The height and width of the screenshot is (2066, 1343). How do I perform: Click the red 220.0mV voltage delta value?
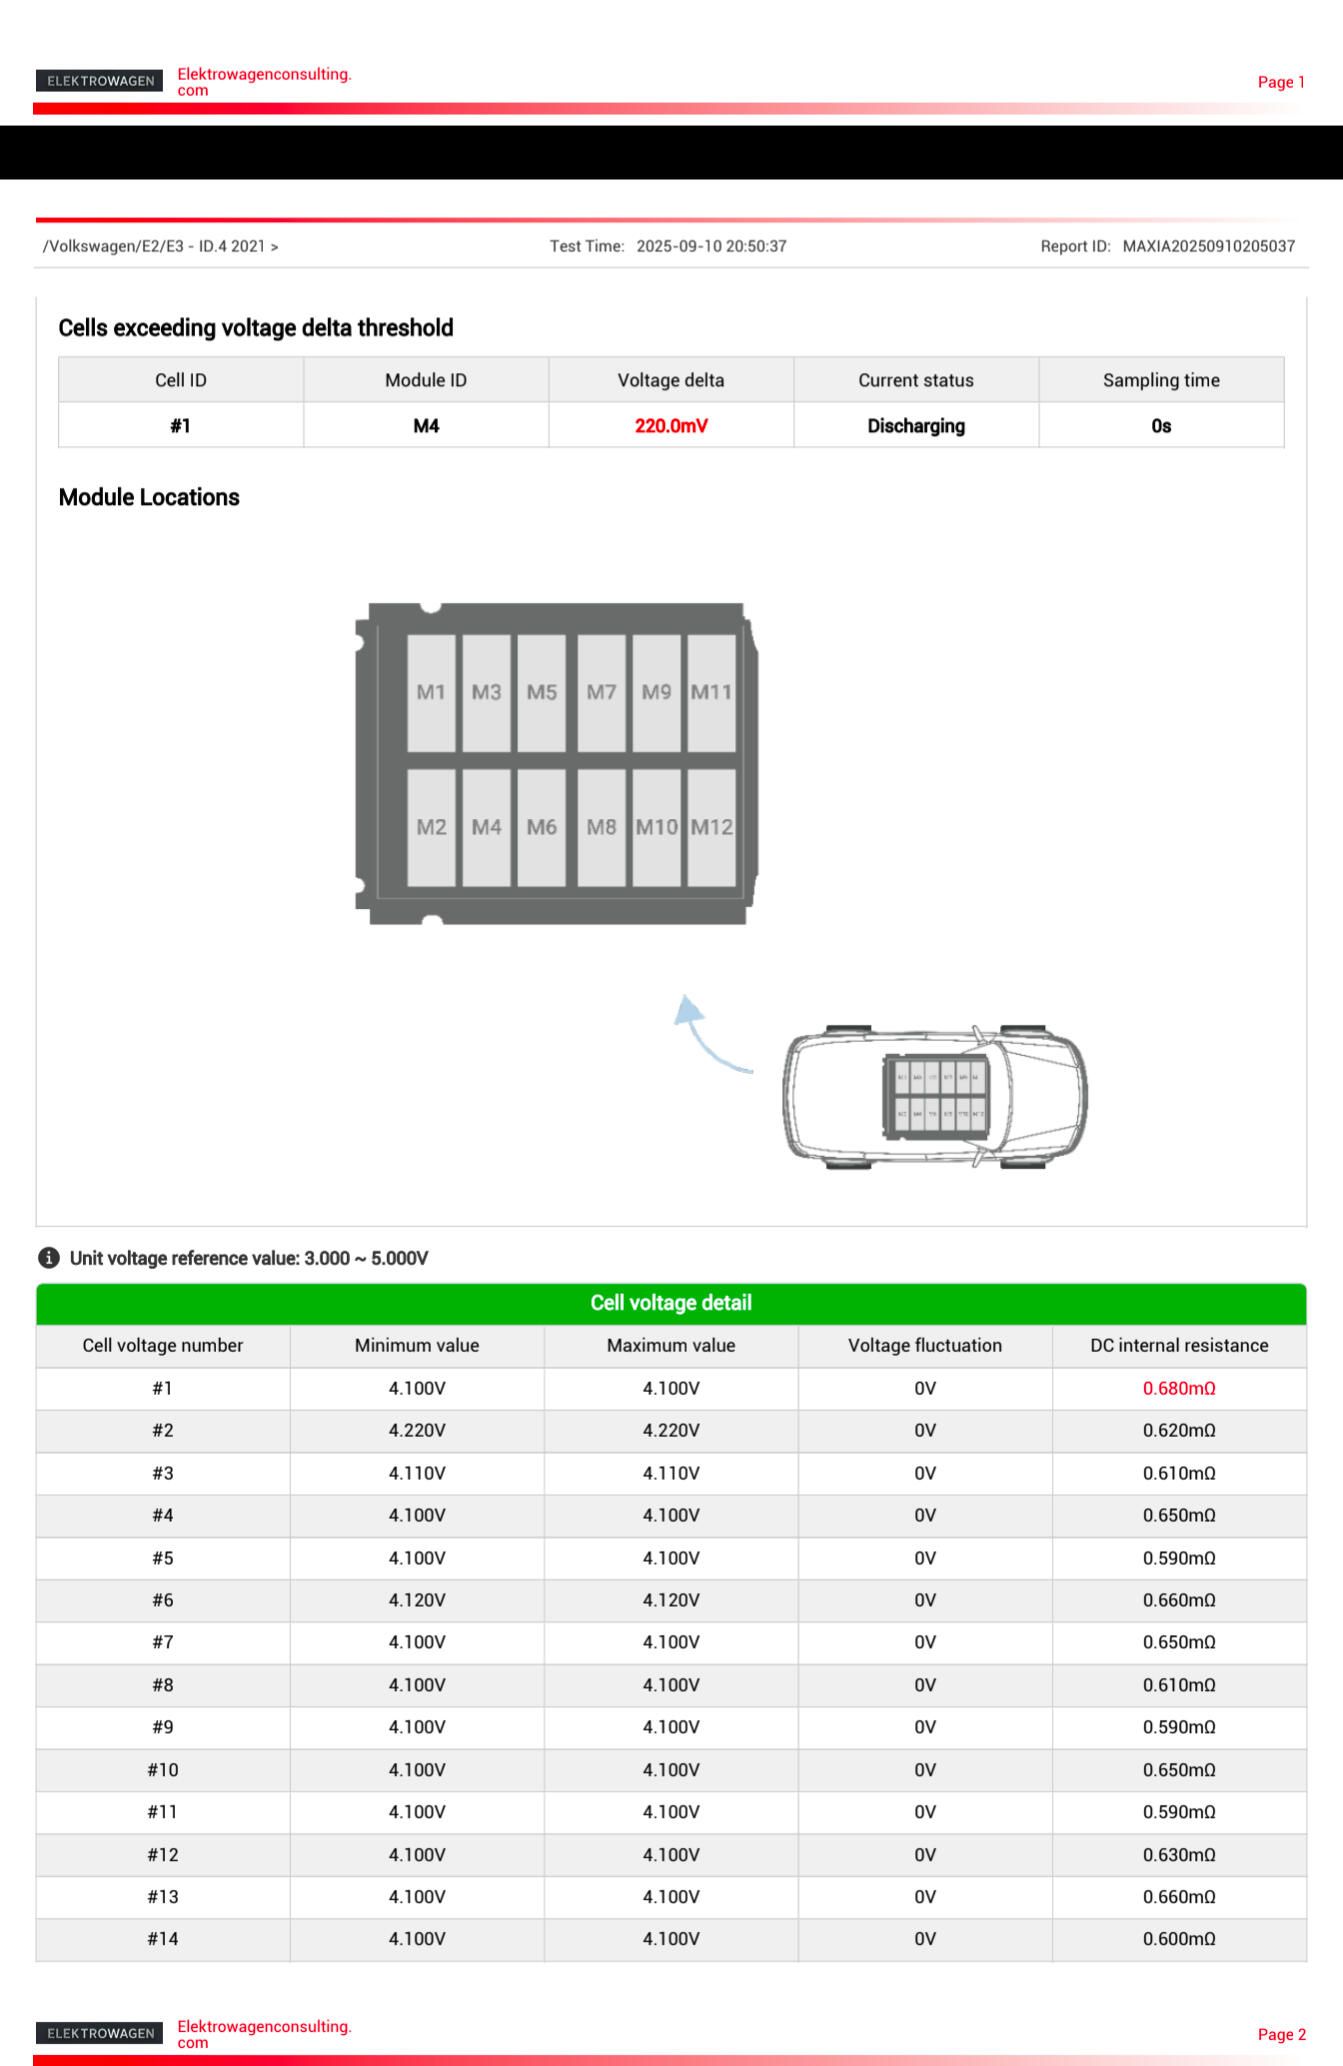tap(671, 426)
